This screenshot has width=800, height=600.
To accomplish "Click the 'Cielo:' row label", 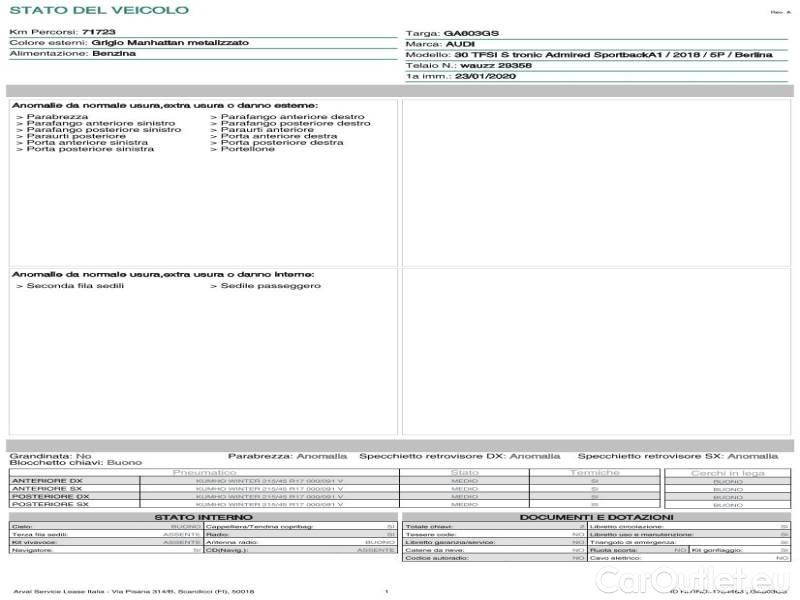I will pos(21,527).
